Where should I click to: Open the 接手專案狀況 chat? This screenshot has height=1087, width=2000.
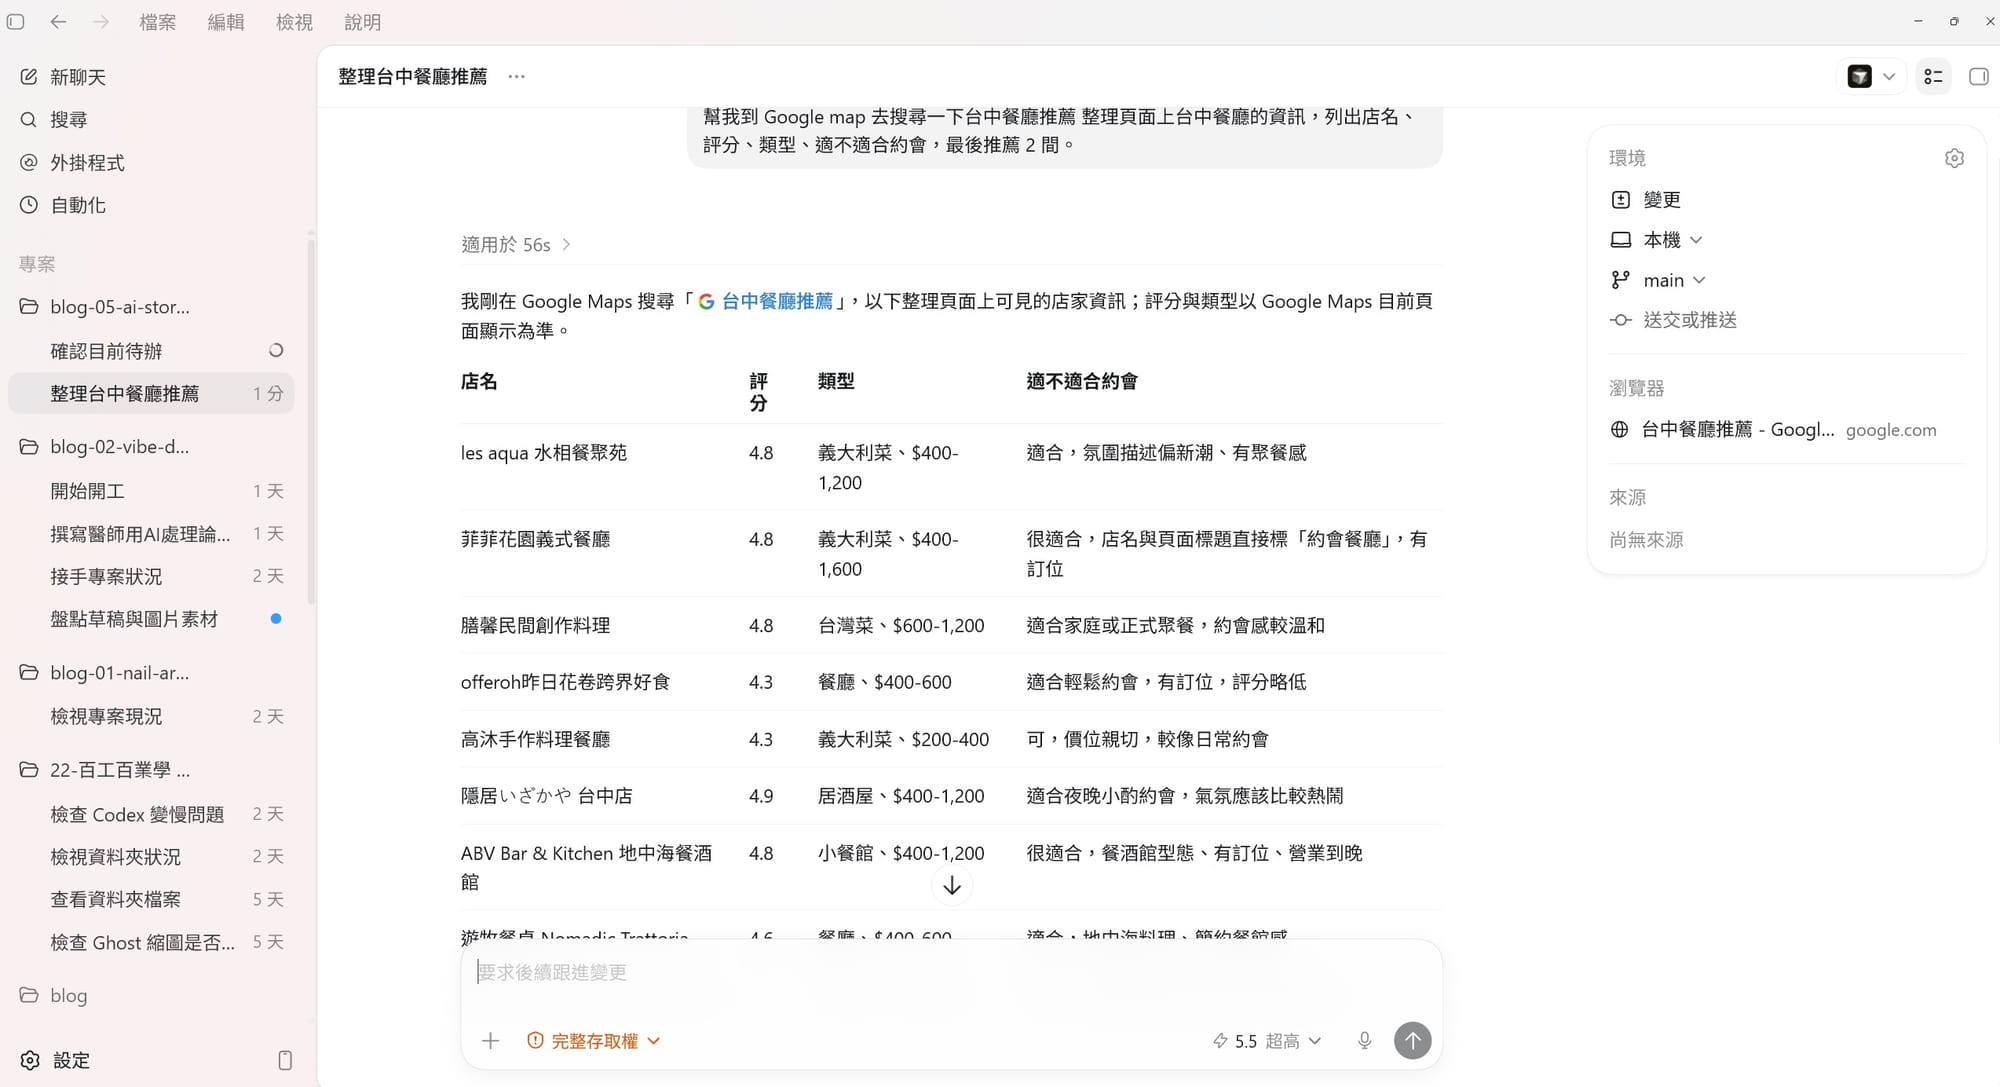click(x=150, y=576)
